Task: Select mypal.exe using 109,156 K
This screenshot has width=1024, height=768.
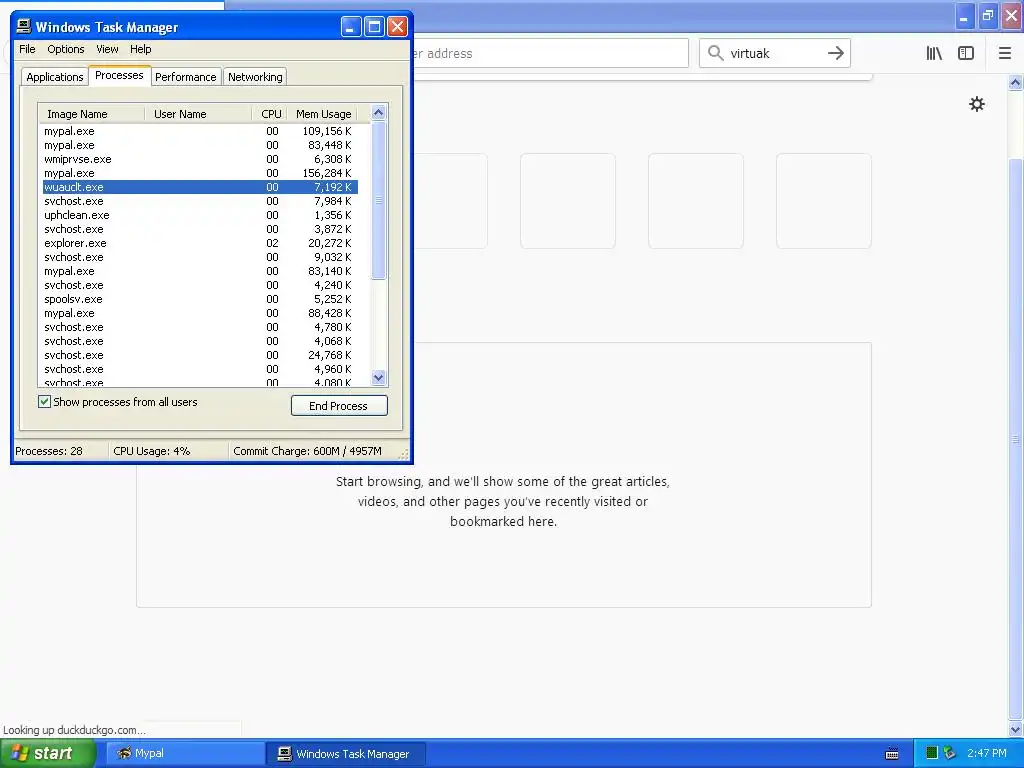Action: pos(200,131)
